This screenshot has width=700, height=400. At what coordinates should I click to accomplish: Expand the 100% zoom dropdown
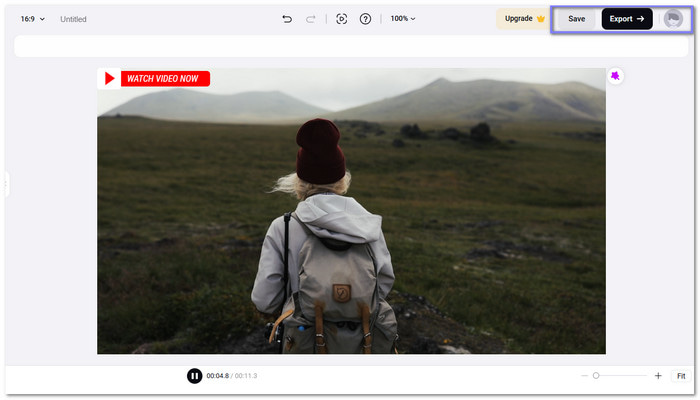403,18
